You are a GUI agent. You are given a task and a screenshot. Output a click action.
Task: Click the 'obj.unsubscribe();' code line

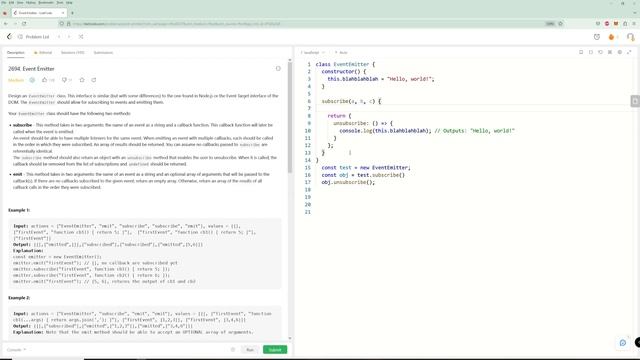click(x=348, y=182)
